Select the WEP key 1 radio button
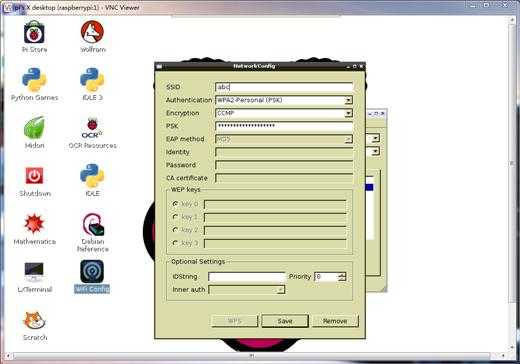This screenshot has height=364, width=520. tap(175, 217)
